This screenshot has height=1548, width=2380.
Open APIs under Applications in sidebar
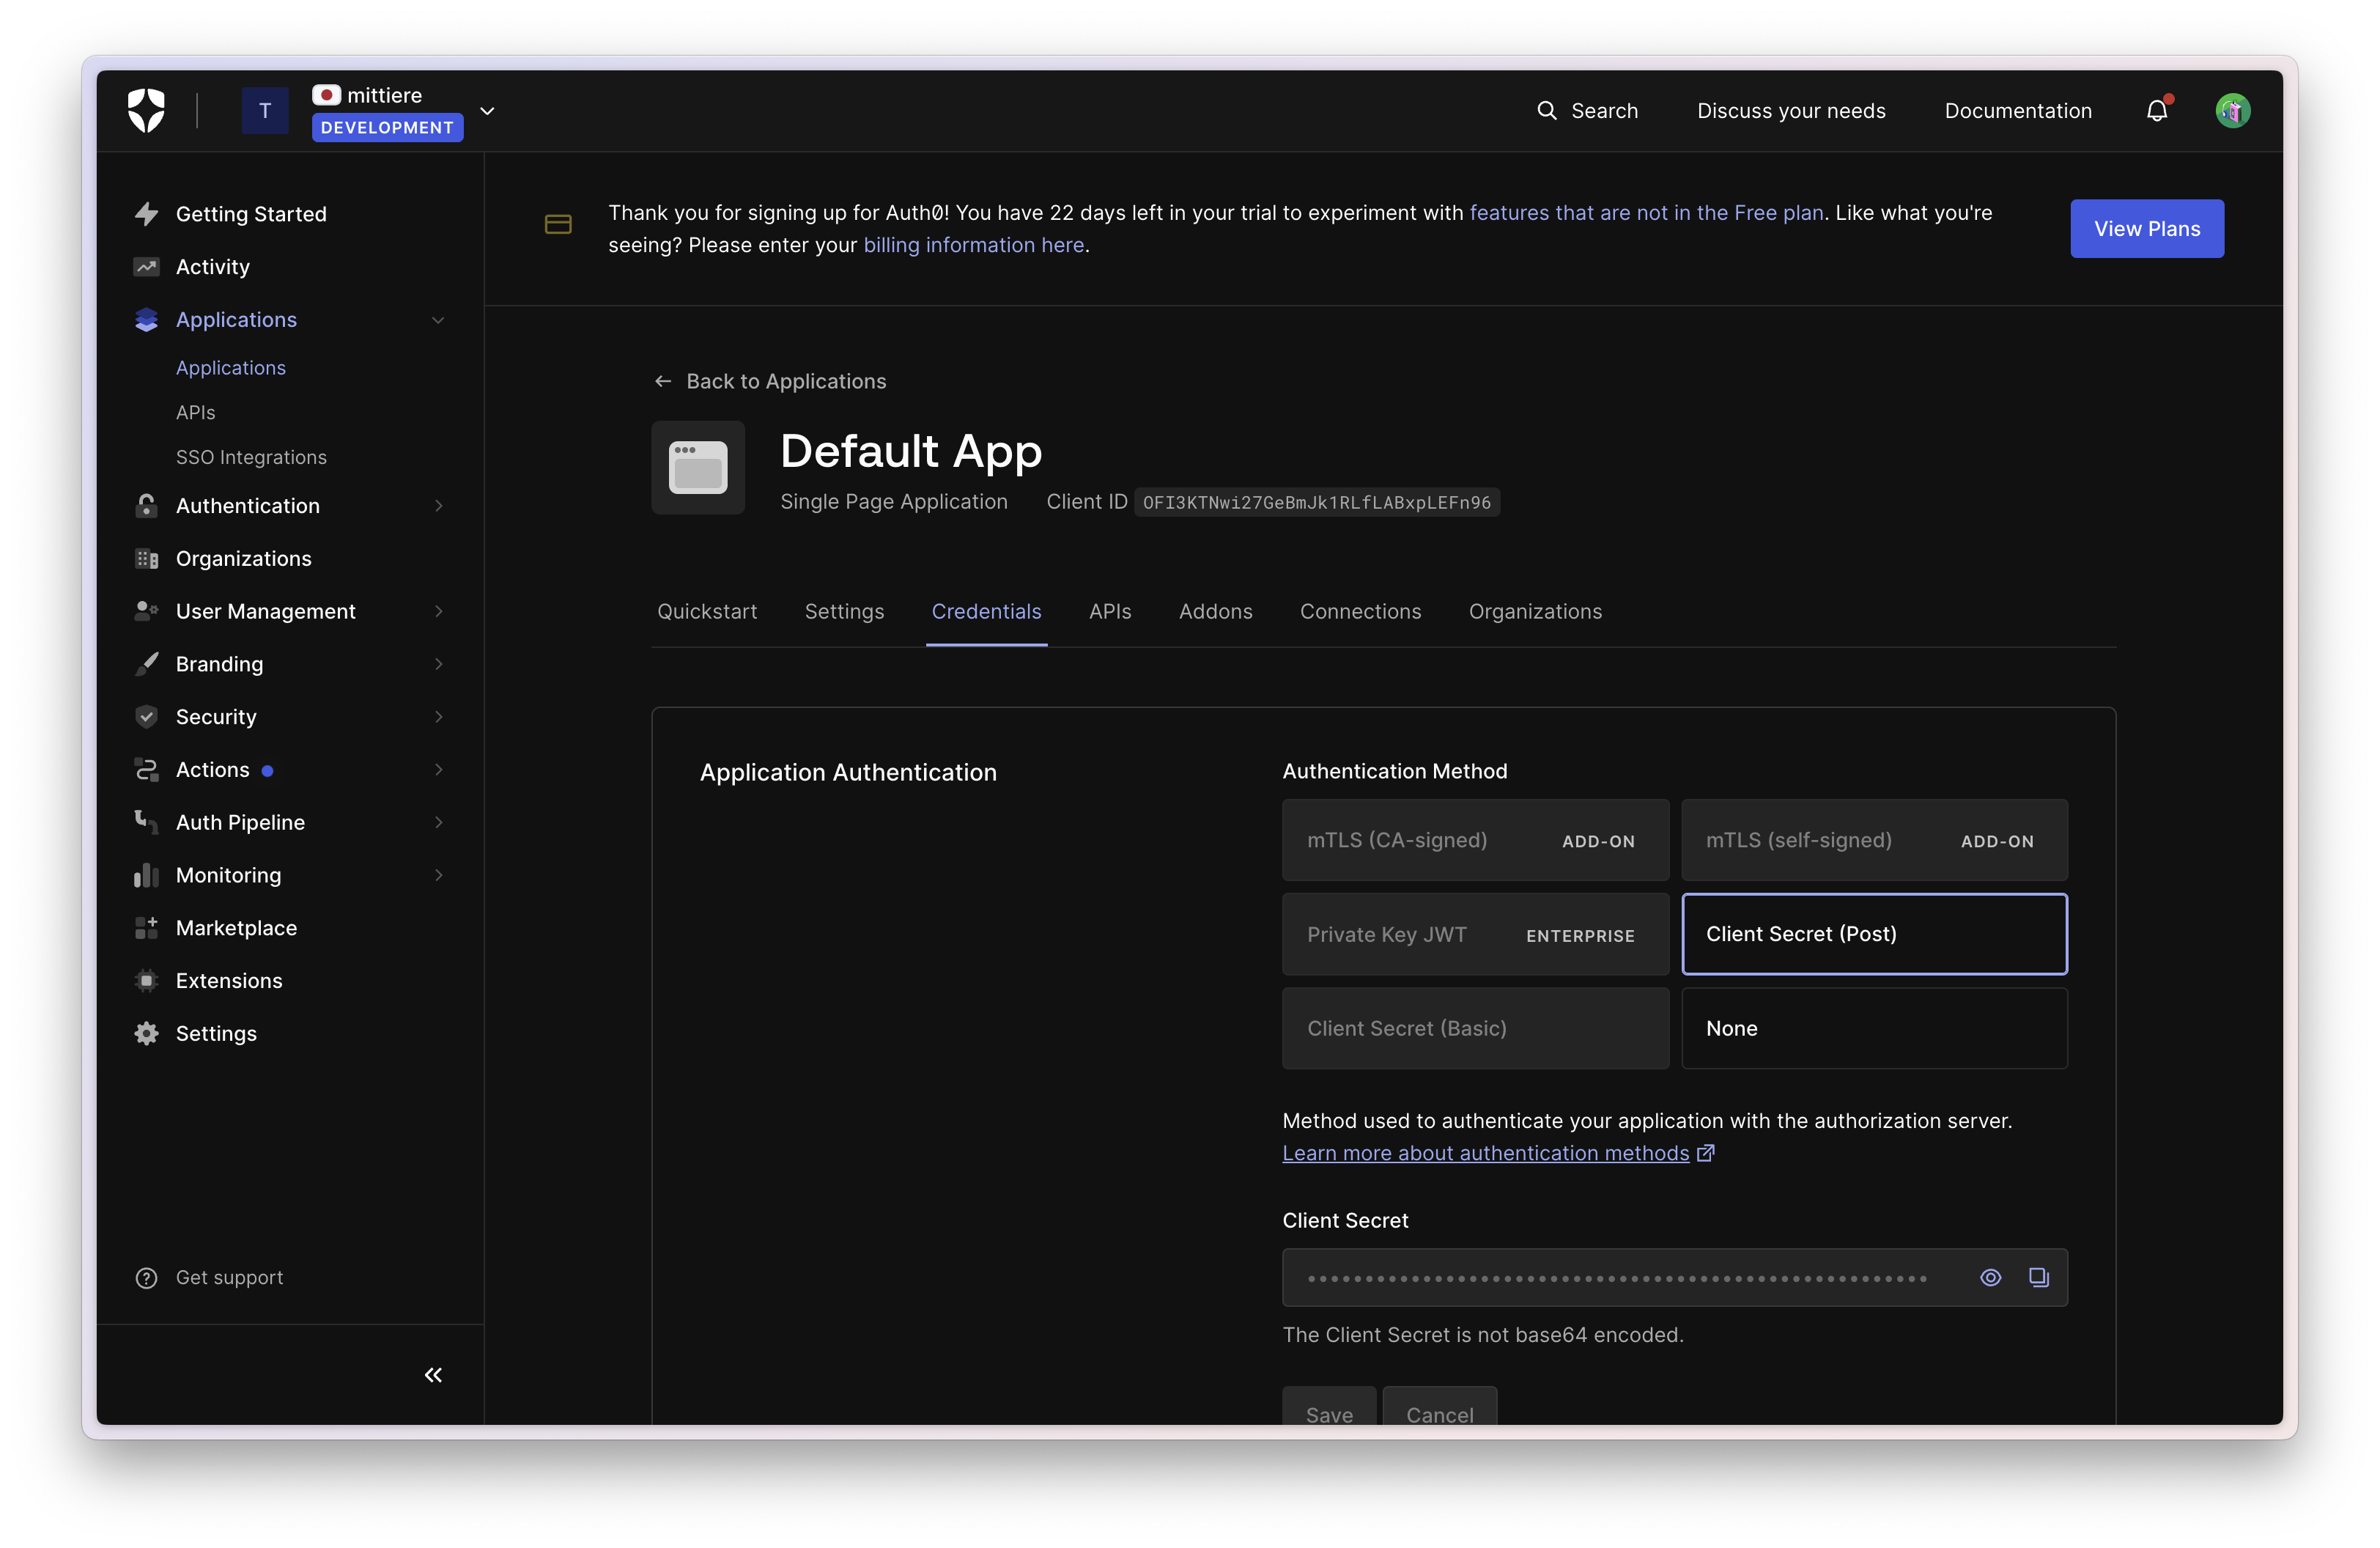[x=195, y=412]
